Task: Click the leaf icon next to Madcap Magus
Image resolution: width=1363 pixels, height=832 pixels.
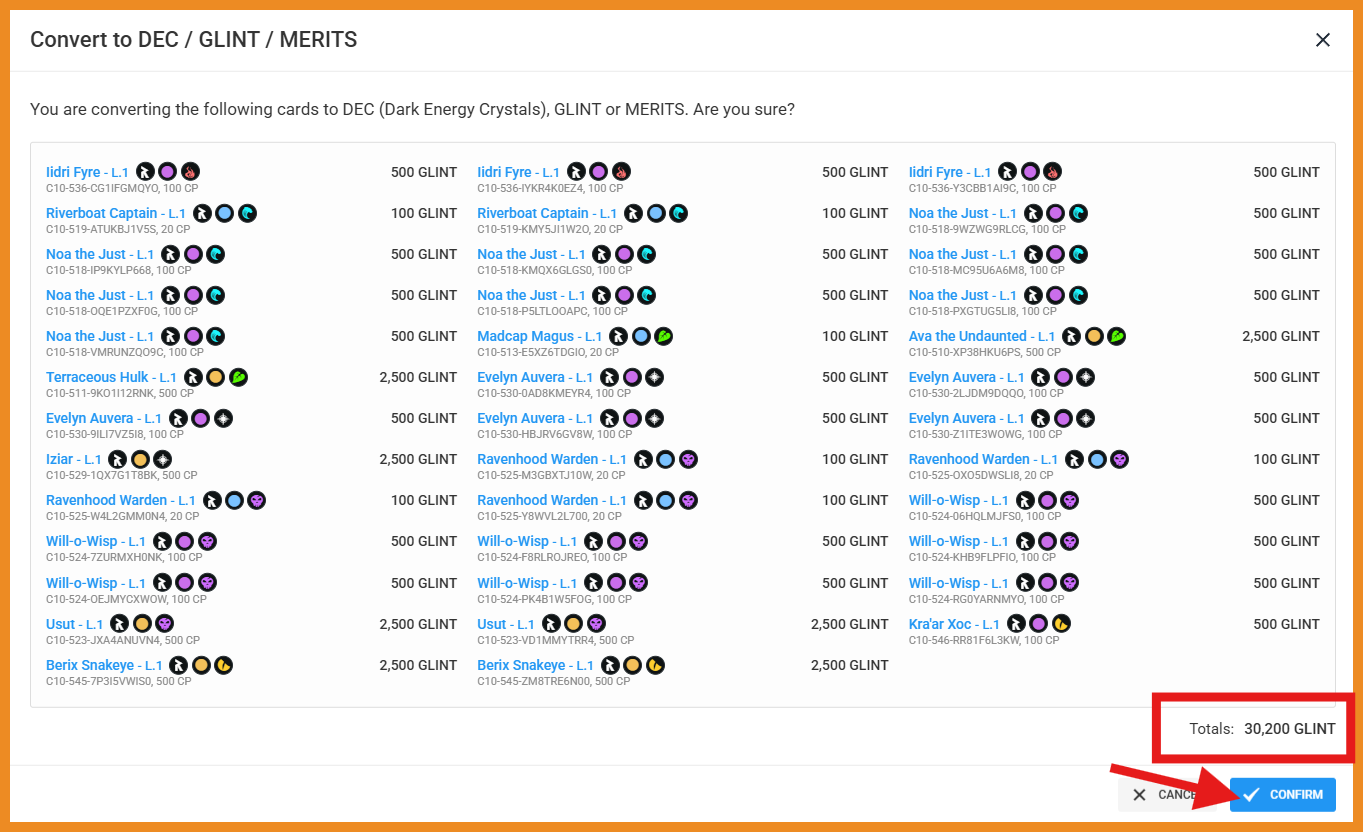Action: coord(663,337)
